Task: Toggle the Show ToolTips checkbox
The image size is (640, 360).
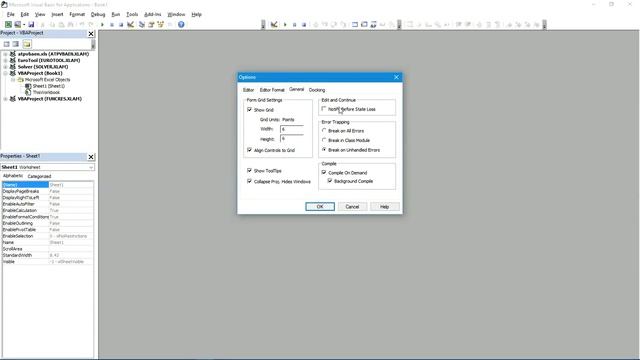Action: coord(249,170)
